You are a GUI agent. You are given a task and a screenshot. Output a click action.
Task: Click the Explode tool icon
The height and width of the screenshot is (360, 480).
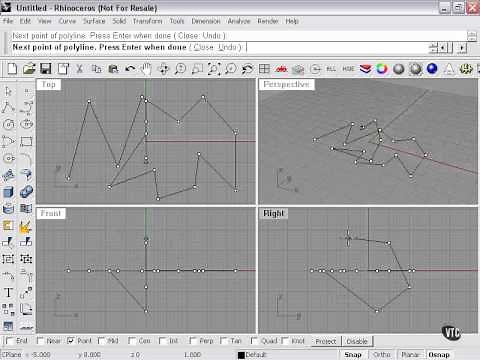(26, 226)
